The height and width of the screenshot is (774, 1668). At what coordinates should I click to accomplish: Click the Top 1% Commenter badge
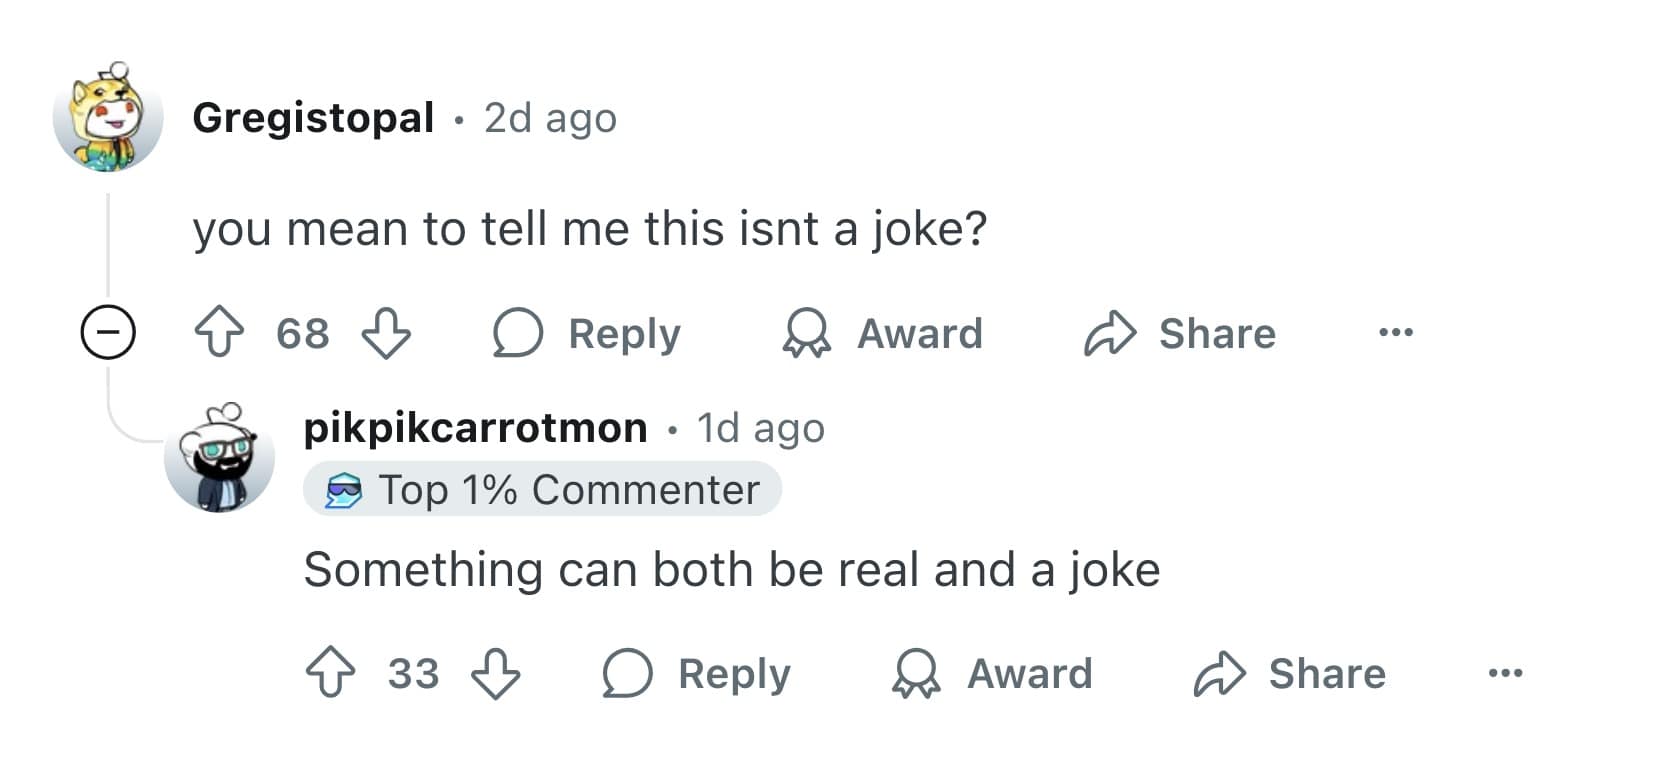pyautogui.click(x=542, y=490)
